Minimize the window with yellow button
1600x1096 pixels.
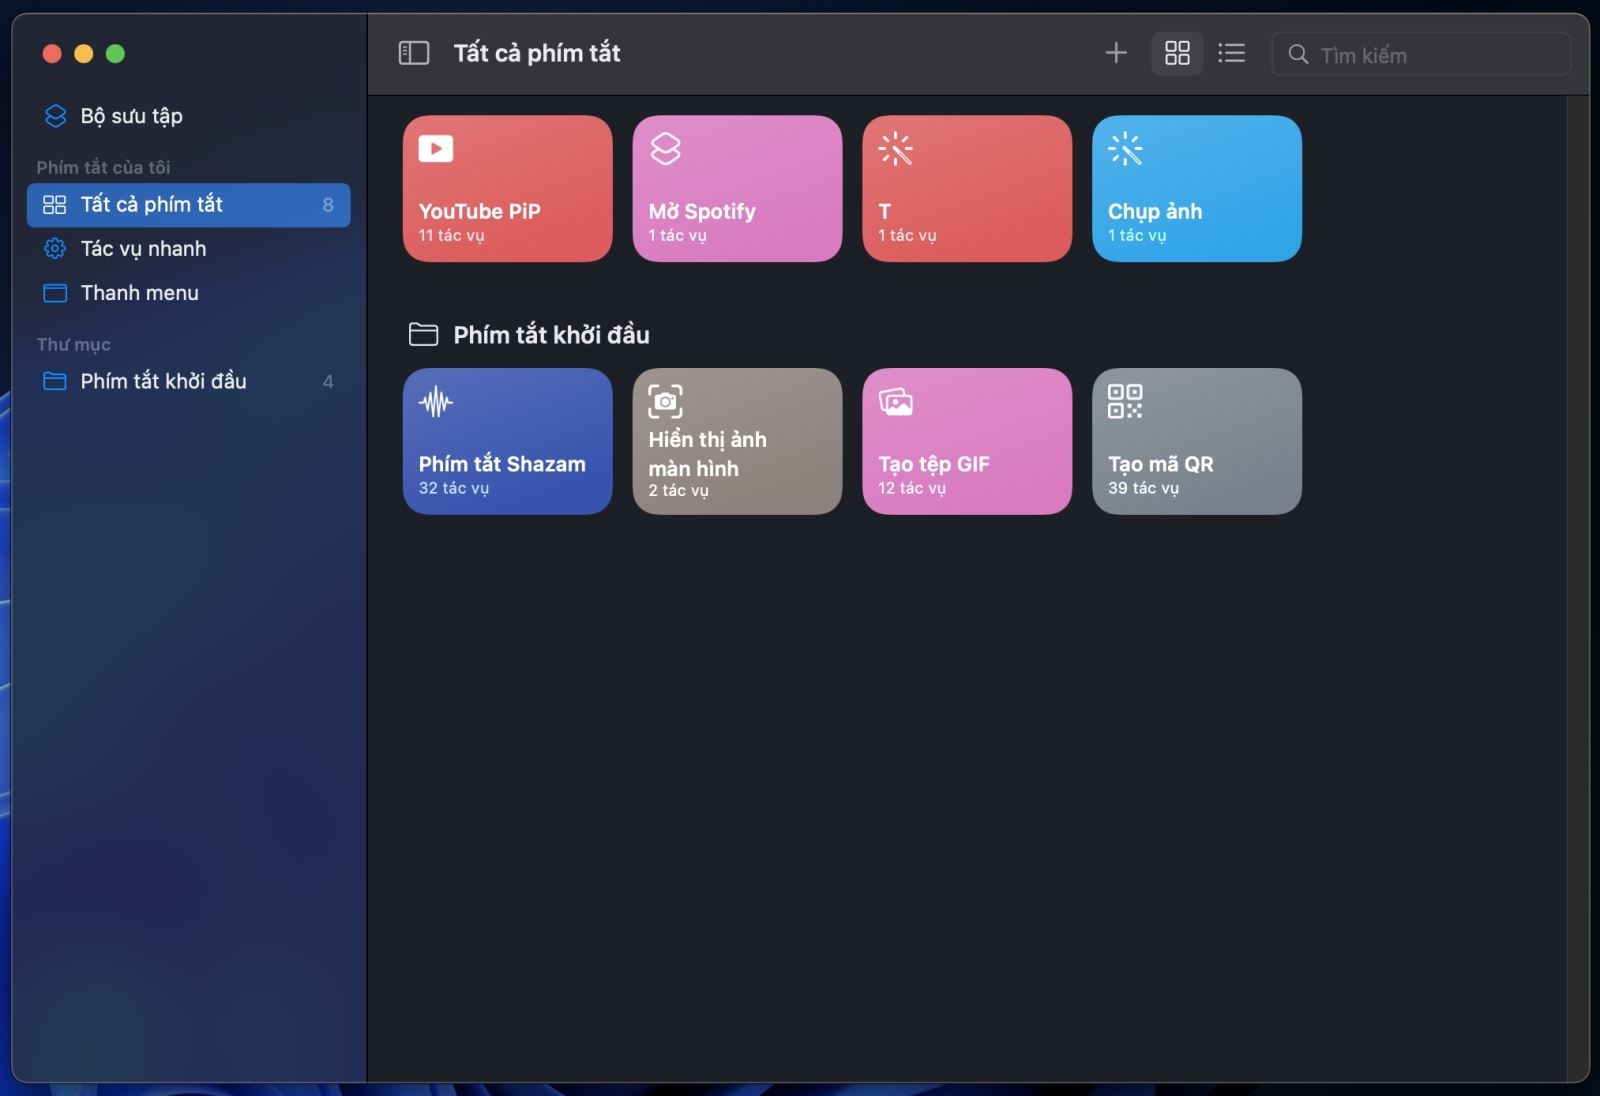[x=84, y=54]
